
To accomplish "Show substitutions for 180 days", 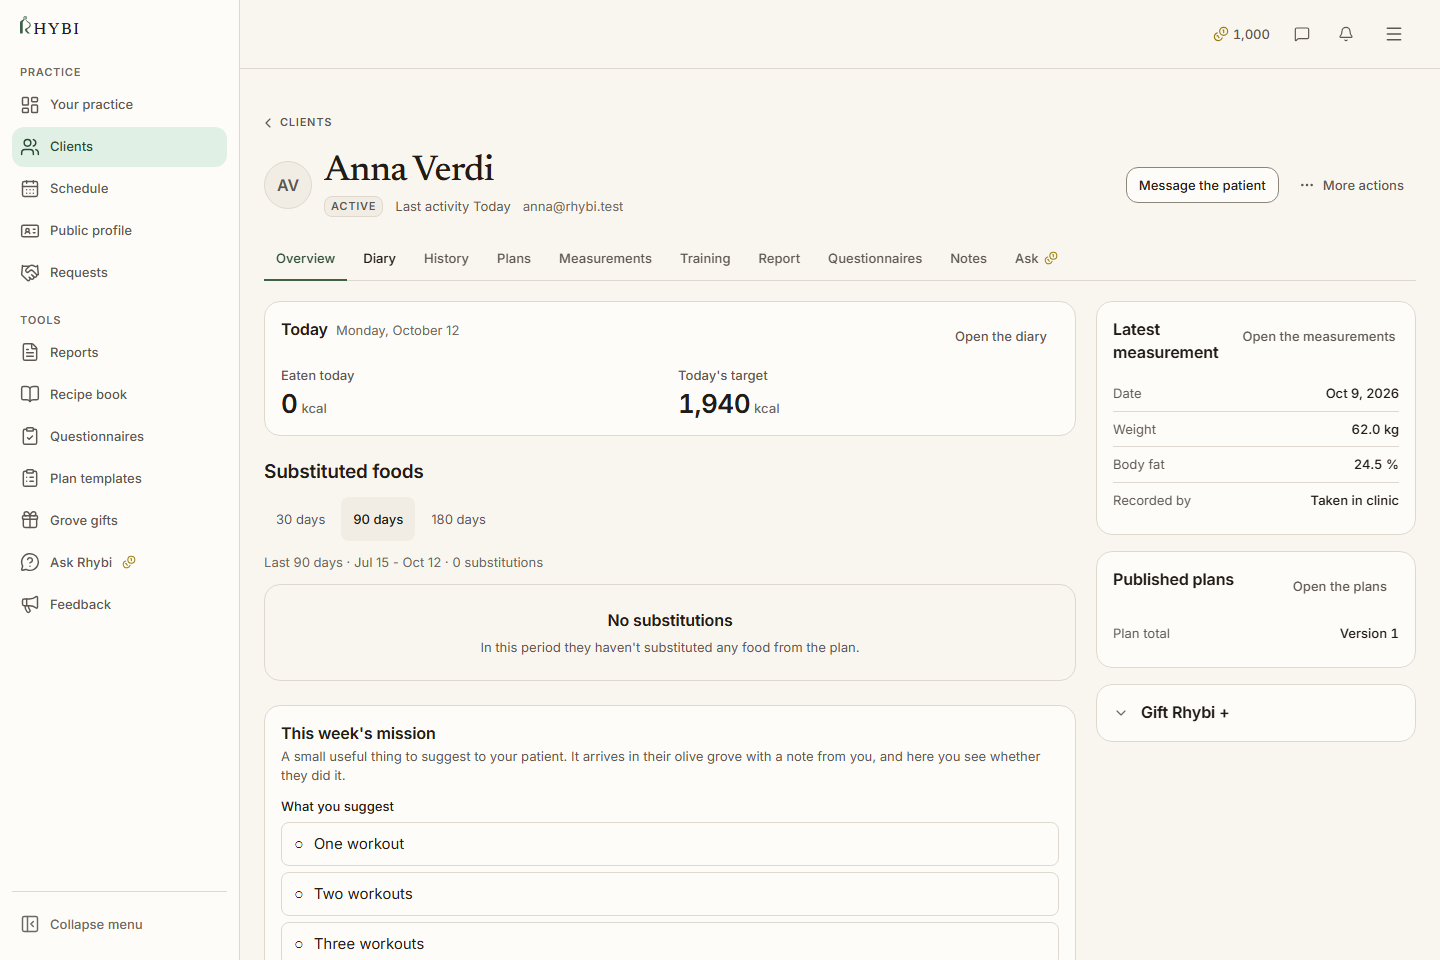I will (458, 520).
